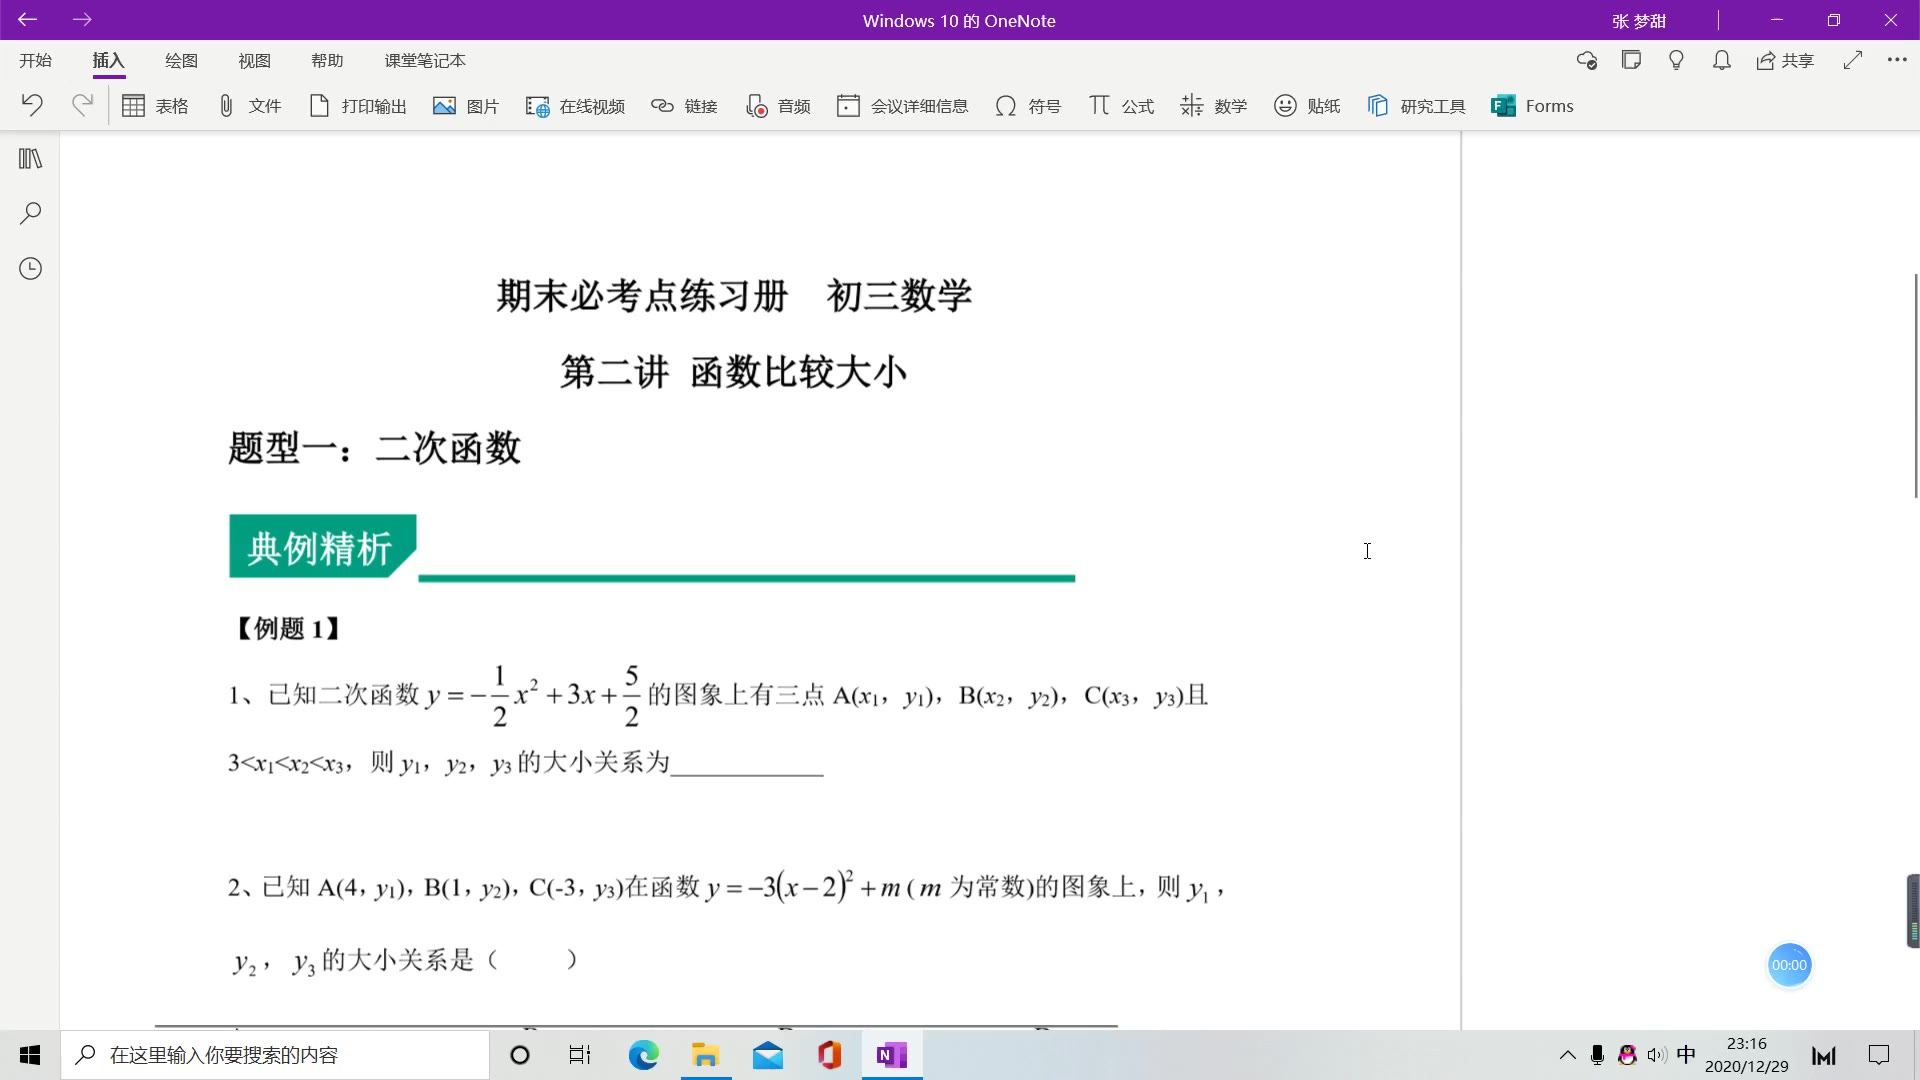Image resolution: width=1920 pixels, height=1080 pixels.
Task: Open notifications bell
Action: point(1721,60)
